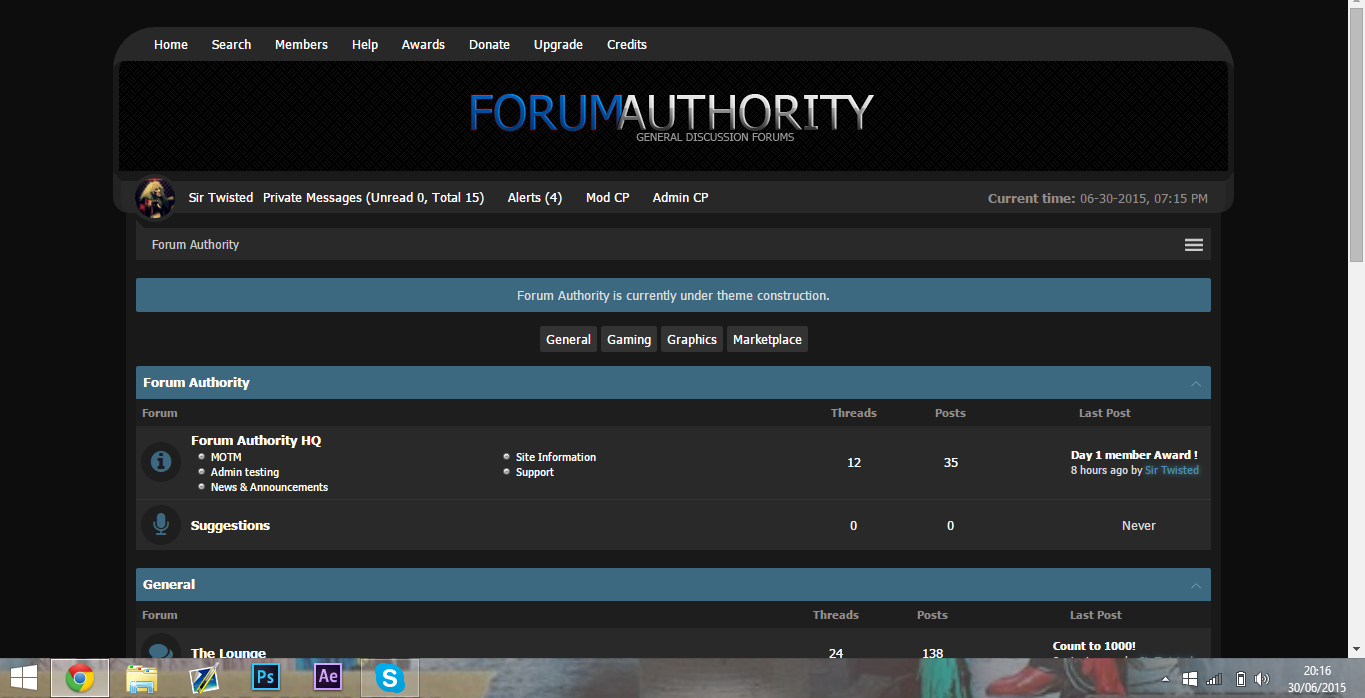Click the Forum Authority logo banner
The height and width of the screenshot is (698, 1365).
672,116
